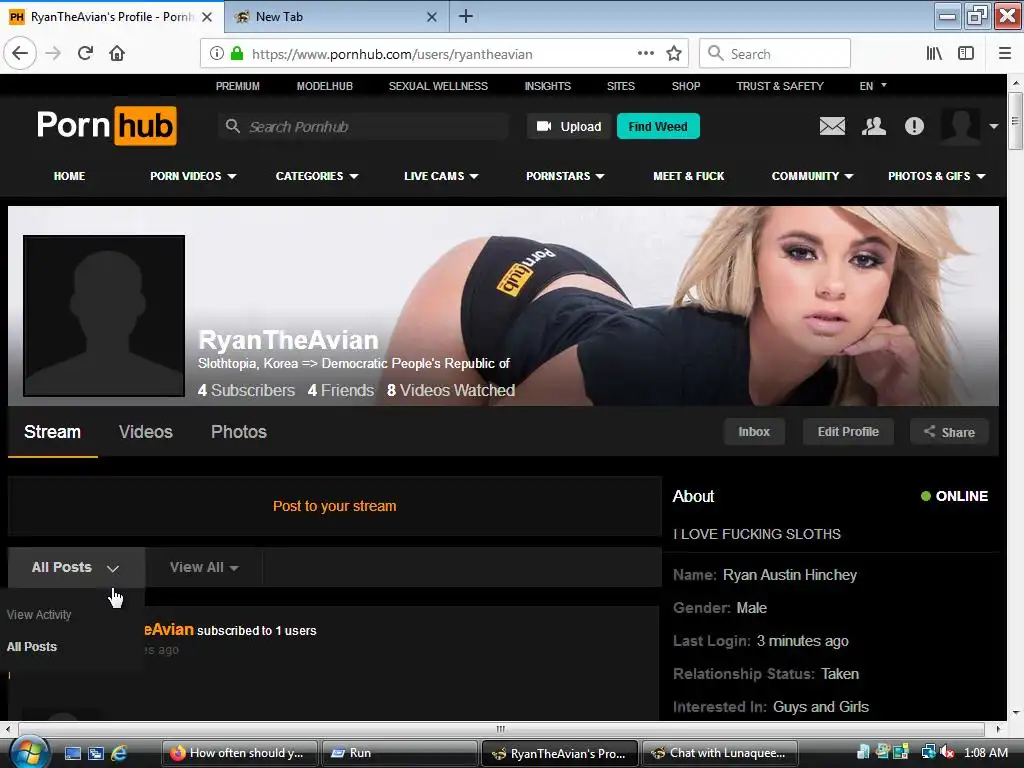Switch to the Stream tab
The image size is (1024, 768).
click(52, 432)
